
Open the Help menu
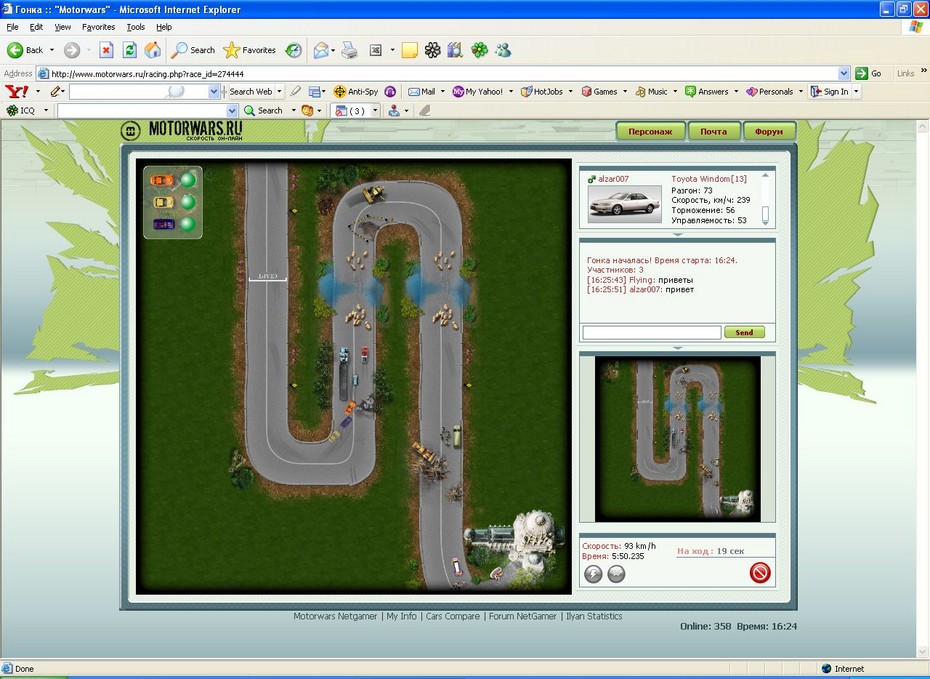164,27
